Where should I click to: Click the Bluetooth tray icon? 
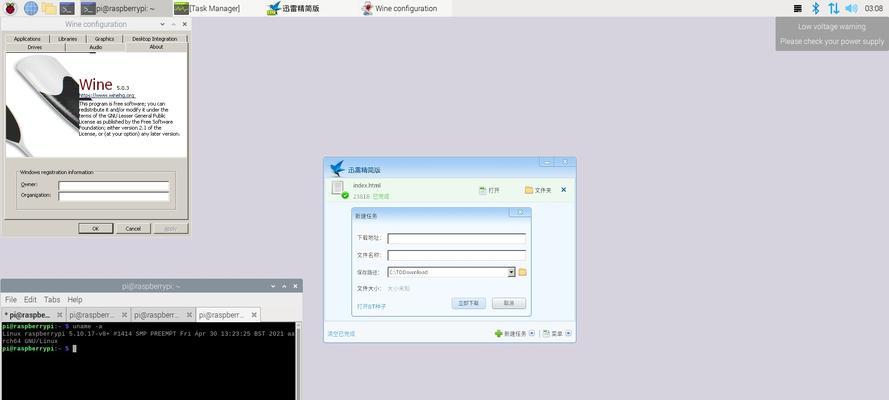tap(816, 8)
